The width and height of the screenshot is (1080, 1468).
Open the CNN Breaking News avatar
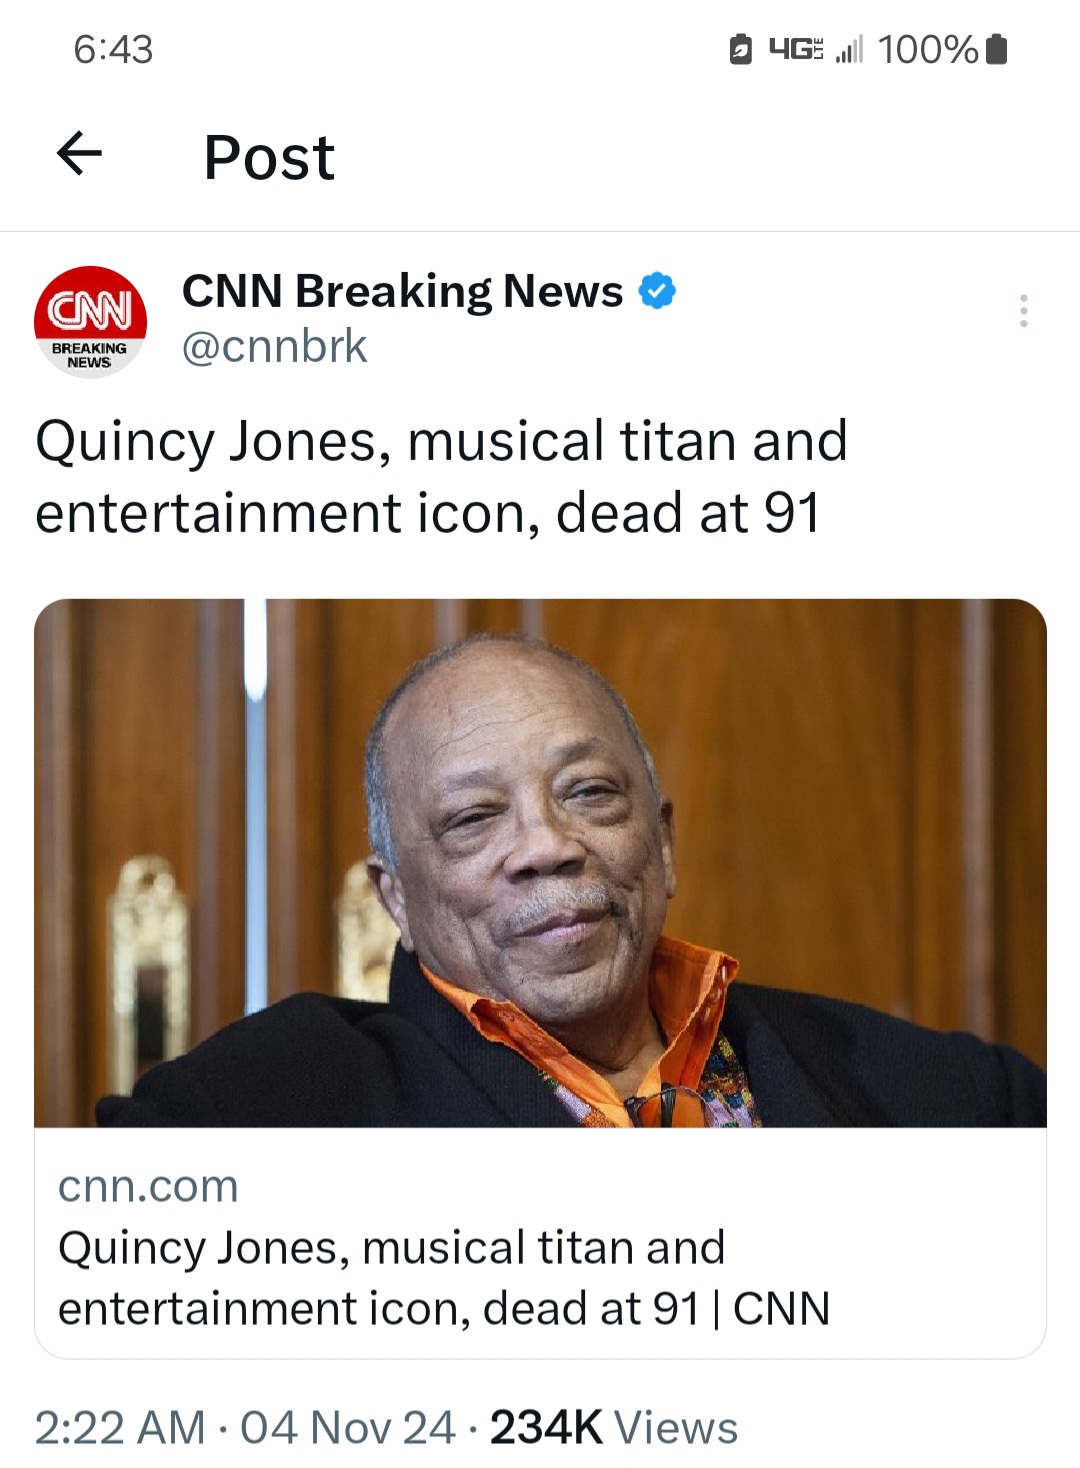91,322
